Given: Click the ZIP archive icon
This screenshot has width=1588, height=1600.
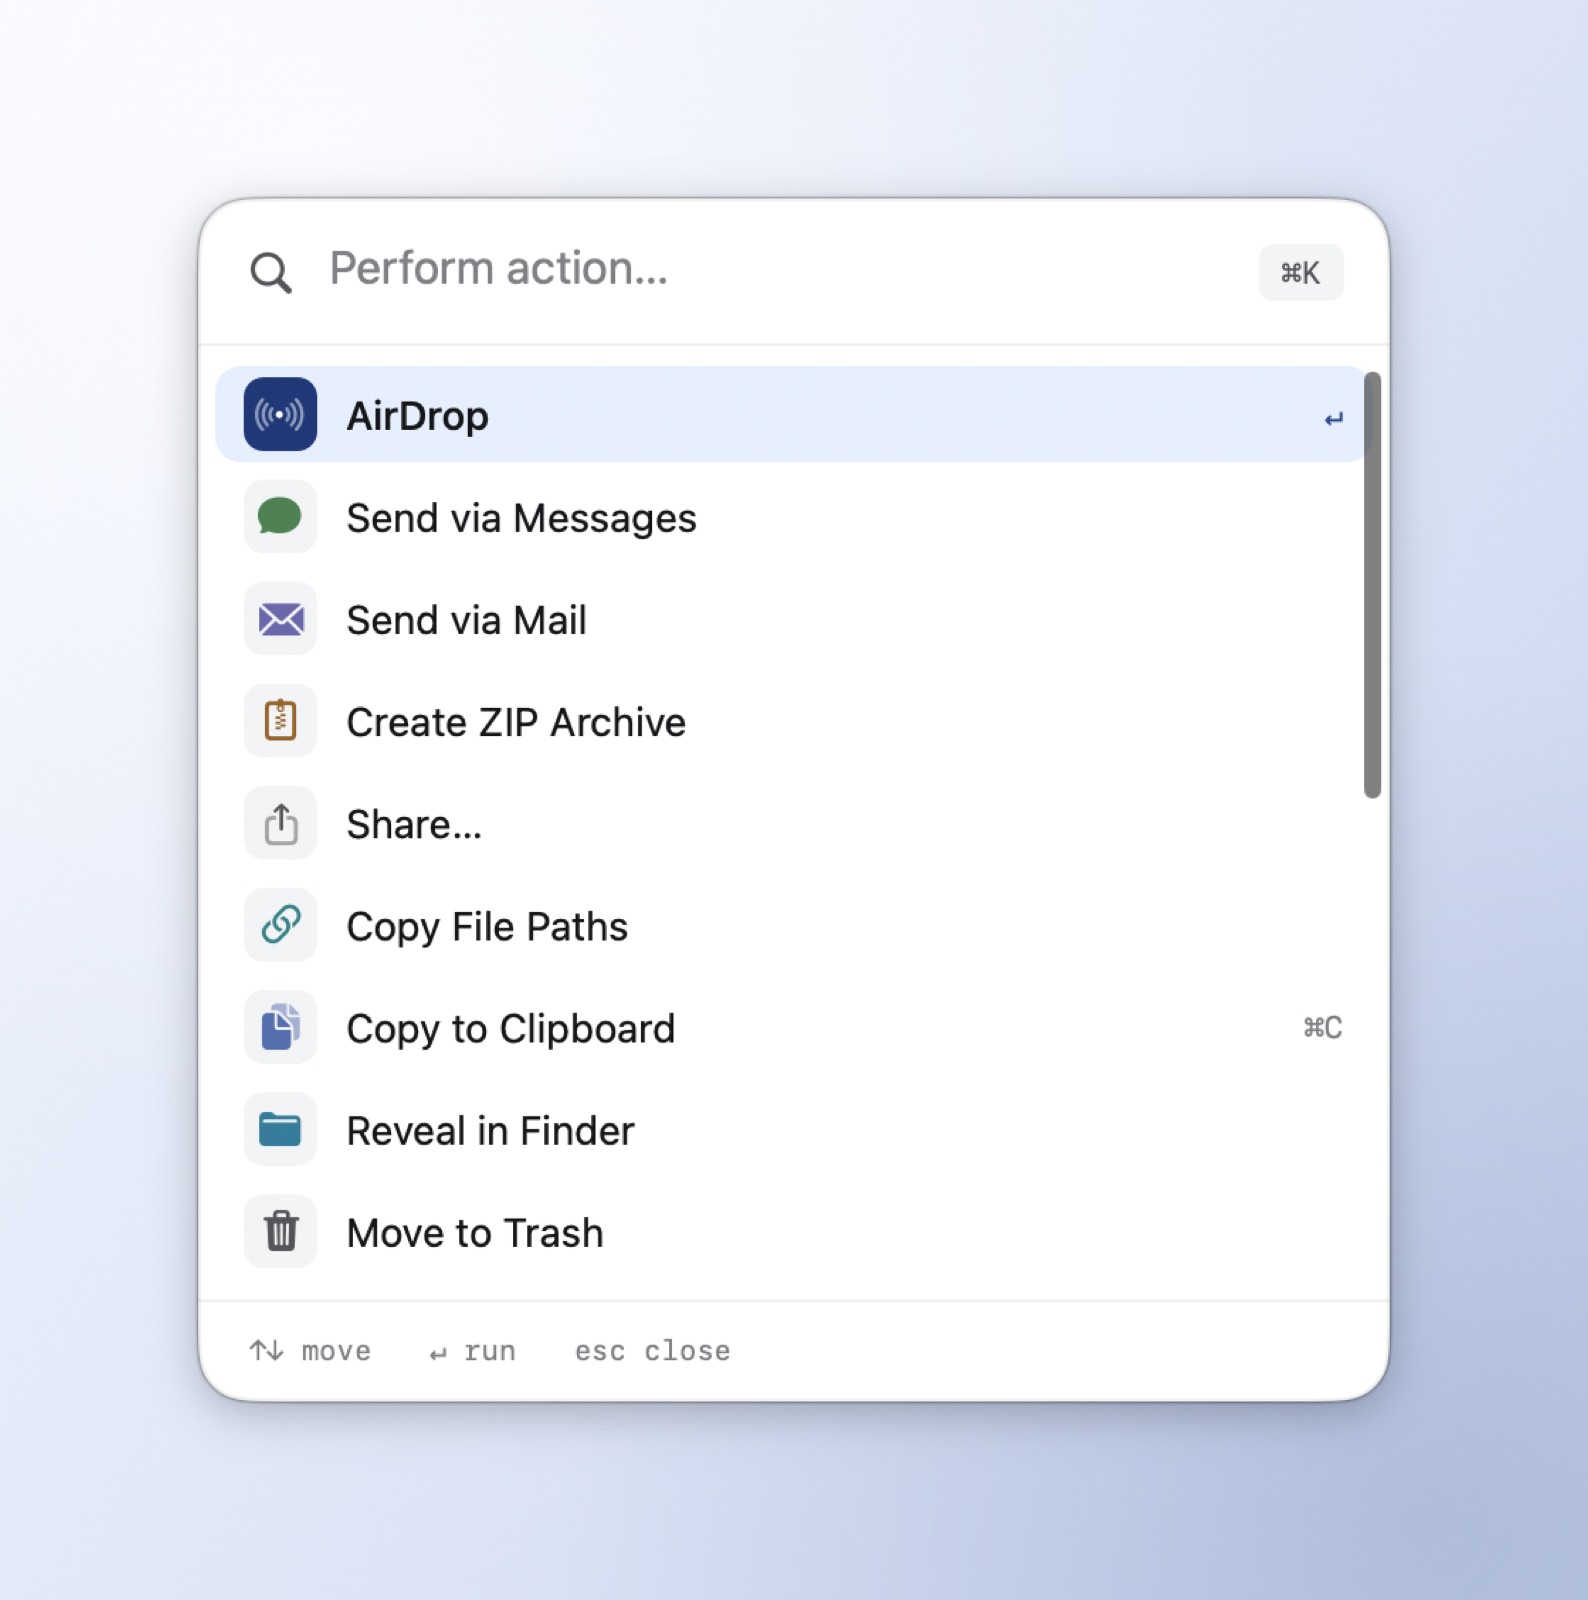Looking at the screenshot, I should (x=280, y=721).
